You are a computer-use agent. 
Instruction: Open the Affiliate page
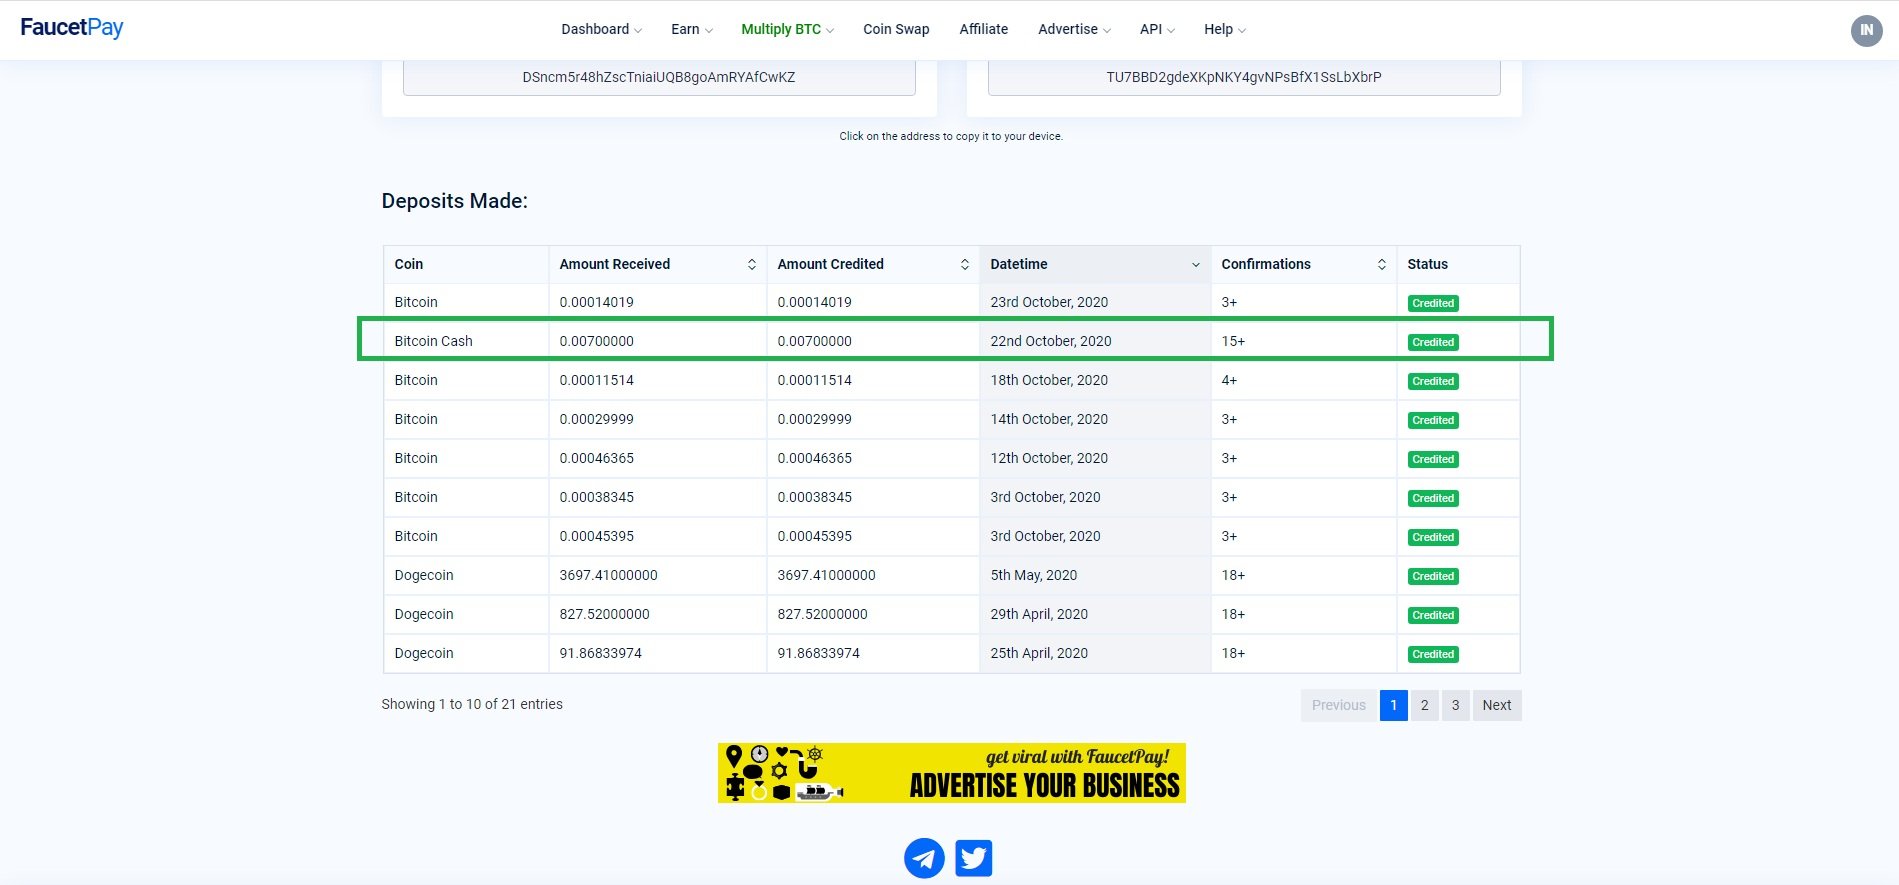(x=983, y=29)
